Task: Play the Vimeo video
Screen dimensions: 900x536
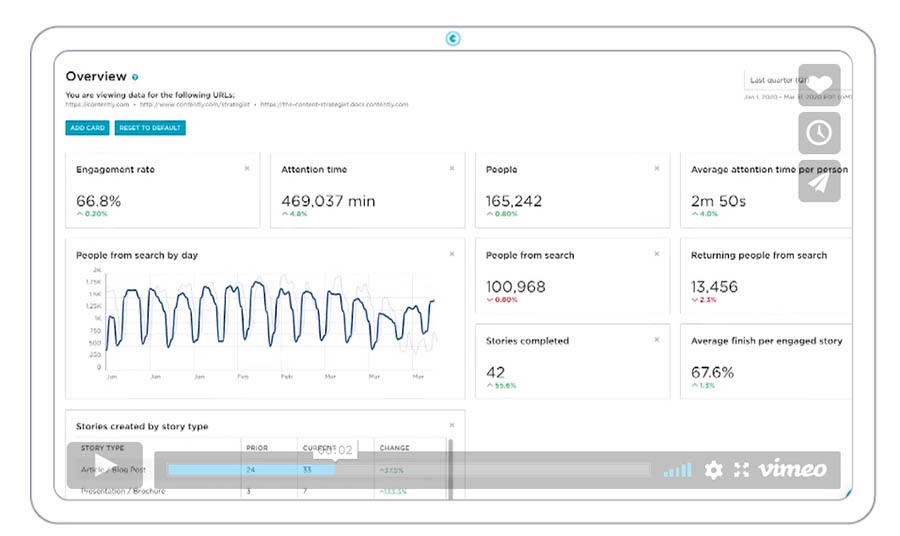Action: coord(104,467)
